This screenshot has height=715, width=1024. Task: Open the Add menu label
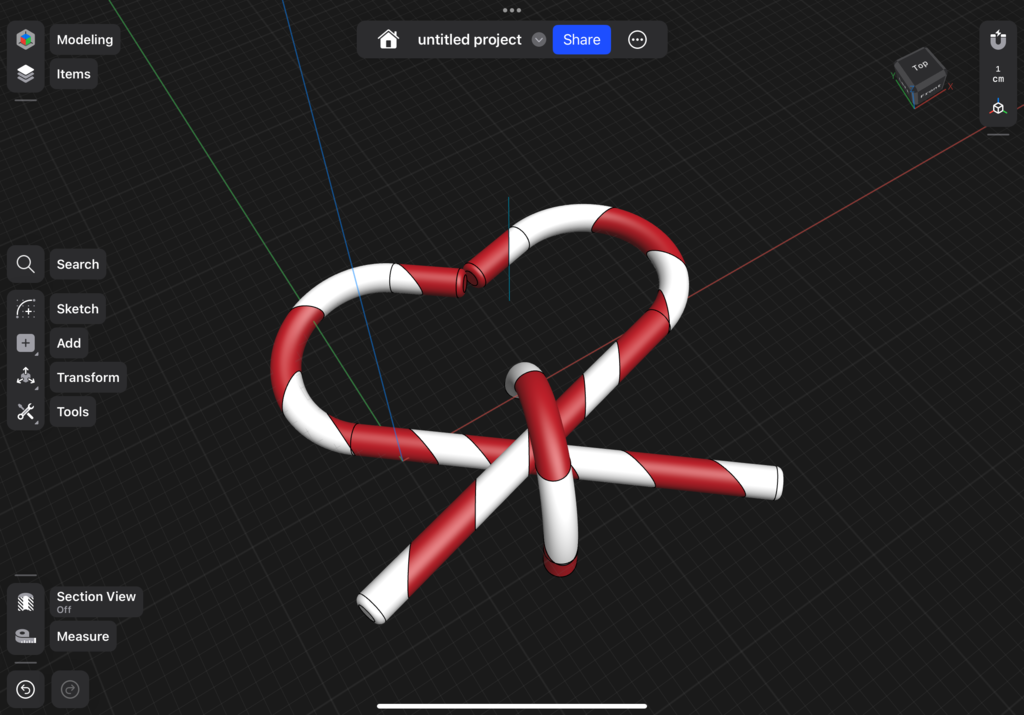69,343
